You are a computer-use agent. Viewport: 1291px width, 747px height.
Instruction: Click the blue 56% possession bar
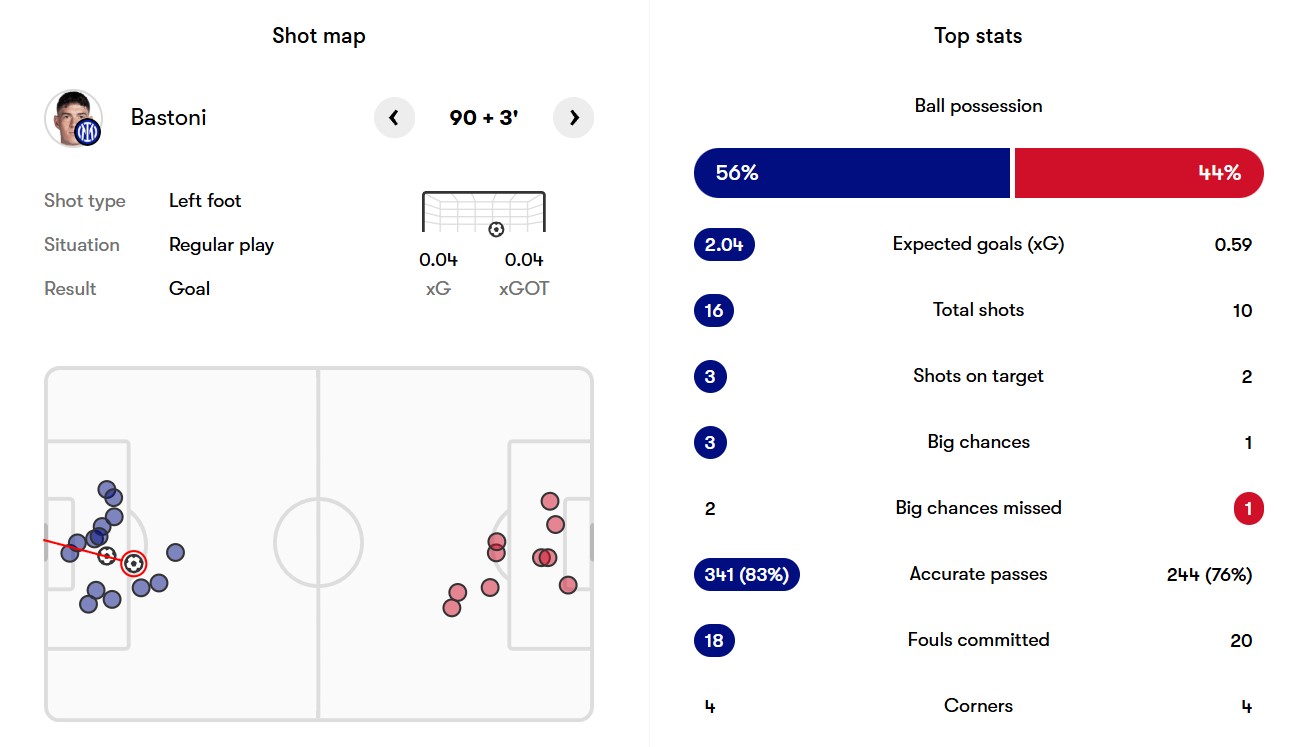click(x=852, y=173)
